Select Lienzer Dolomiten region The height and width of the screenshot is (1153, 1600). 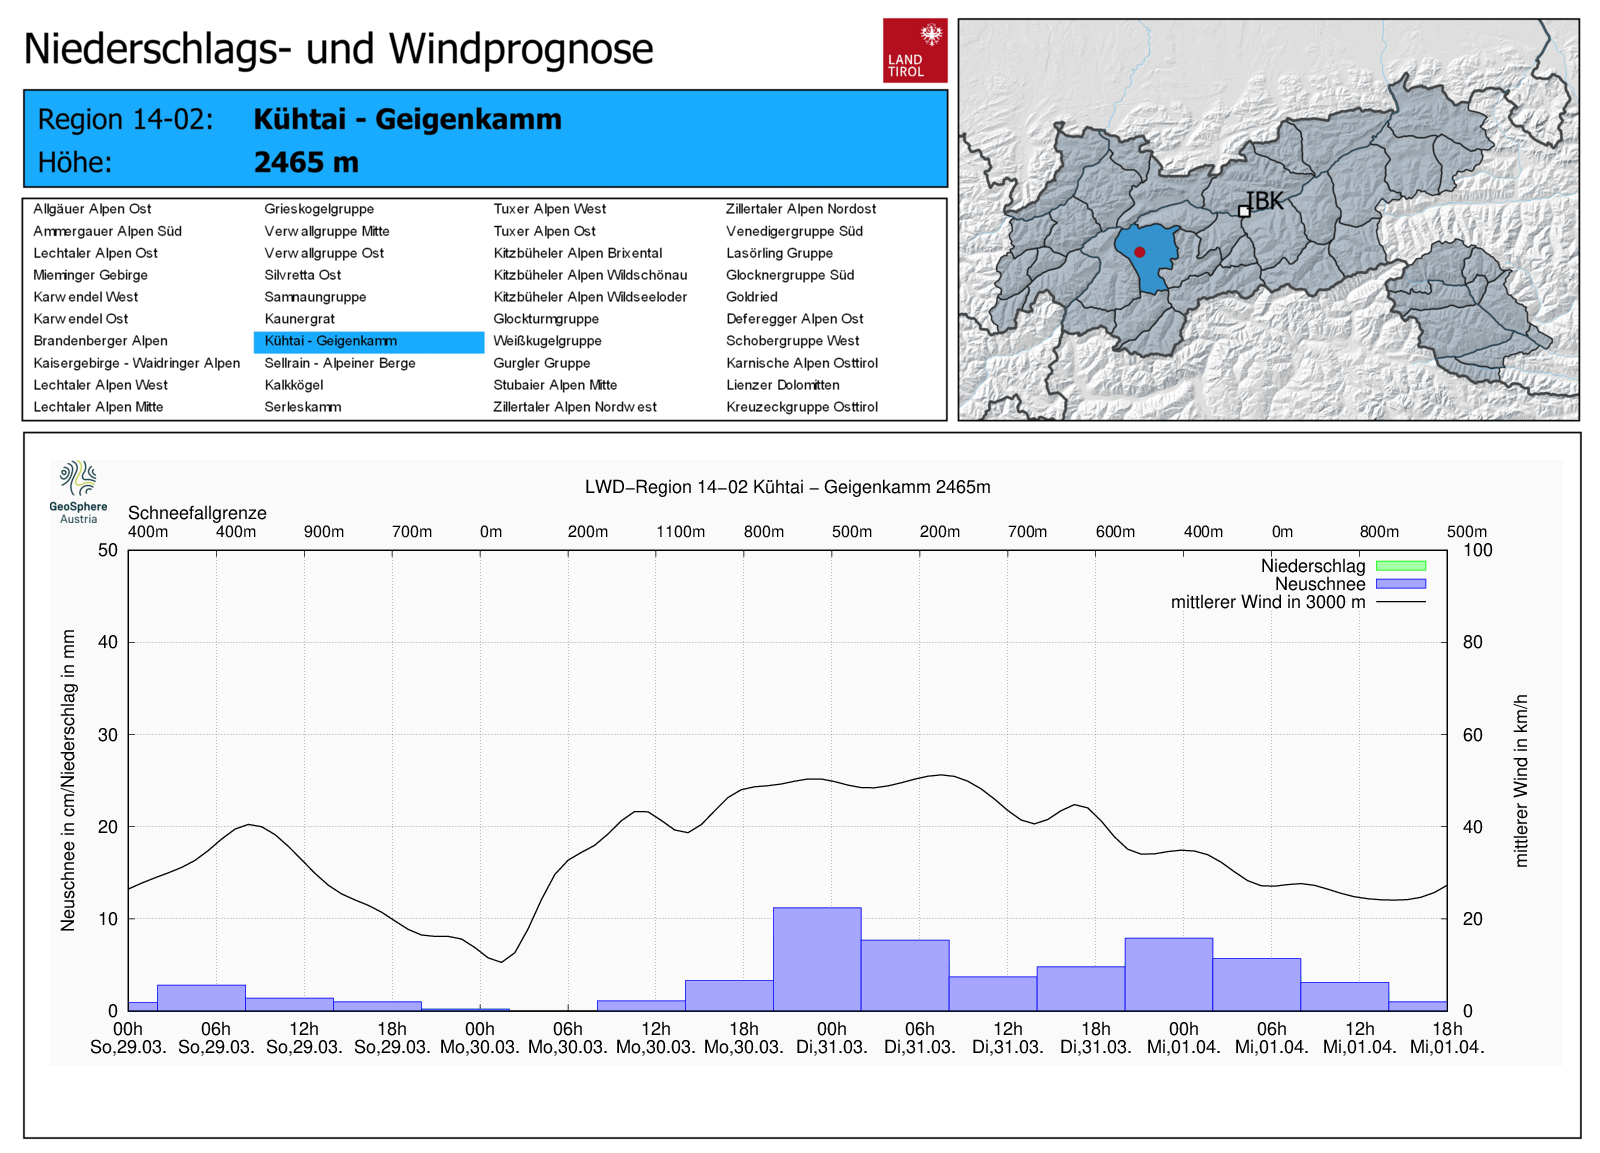click(782, 385)
